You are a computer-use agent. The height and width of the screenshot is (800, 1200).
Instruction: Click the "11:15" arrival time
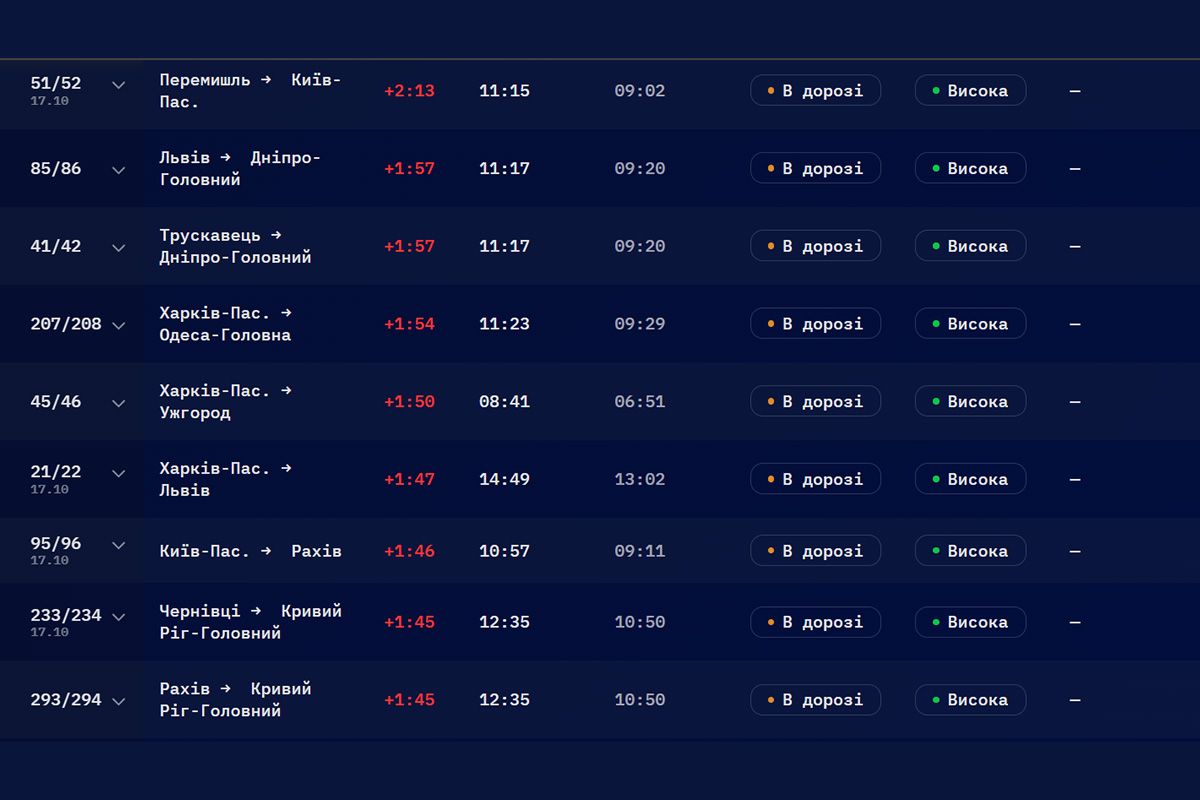click(504, 91)
